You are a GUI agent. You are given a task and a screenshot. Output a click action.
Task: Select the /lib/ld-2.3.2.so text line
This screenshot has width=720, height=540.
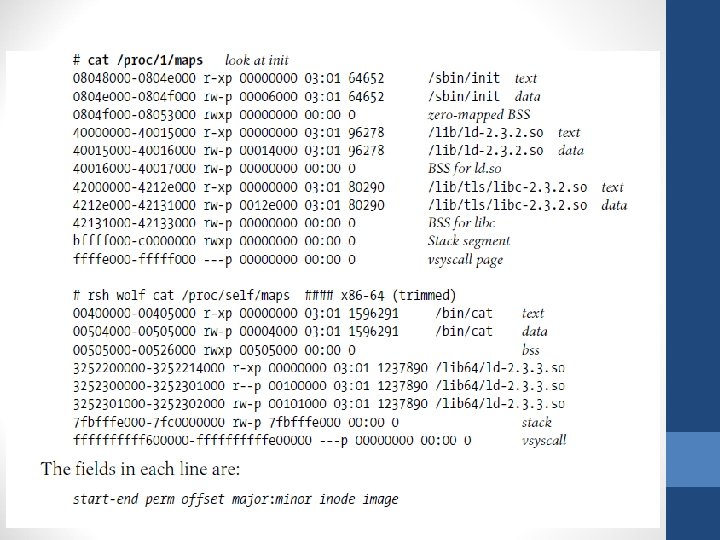tap(326, 133)
